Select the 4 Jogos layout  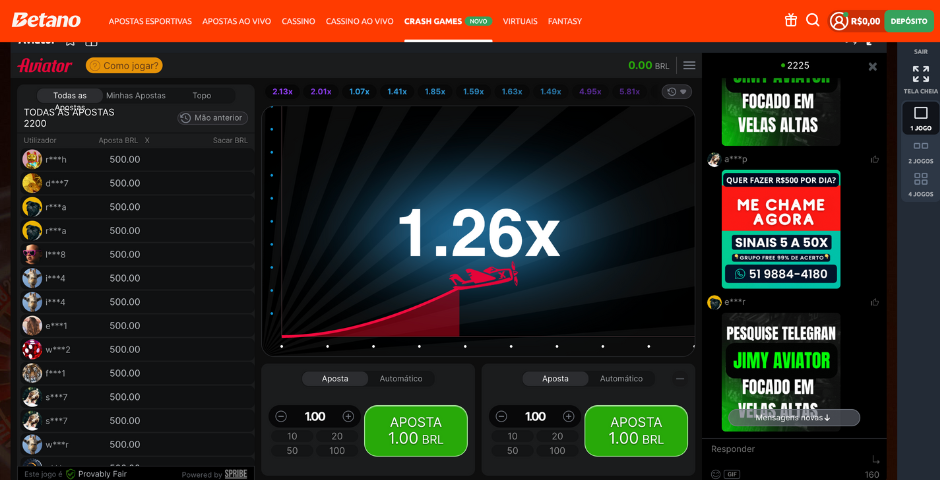coord(921,185)
